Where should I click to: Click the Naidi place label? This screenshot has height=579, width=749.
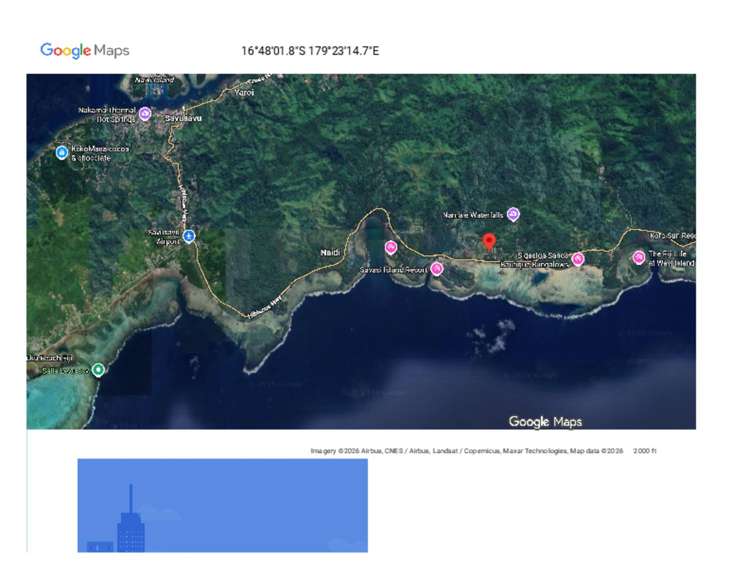coord(330,252)
